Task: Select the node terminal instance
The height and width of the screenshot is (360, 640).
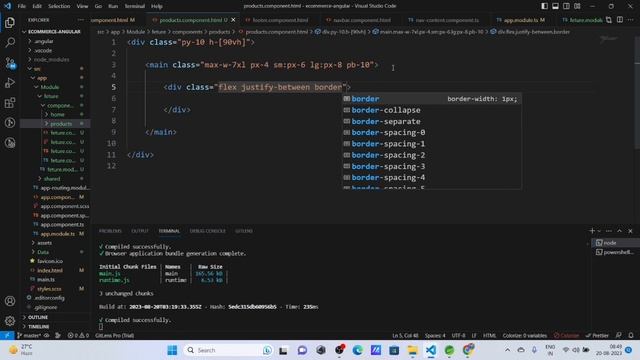Action: tap(615, 243)
